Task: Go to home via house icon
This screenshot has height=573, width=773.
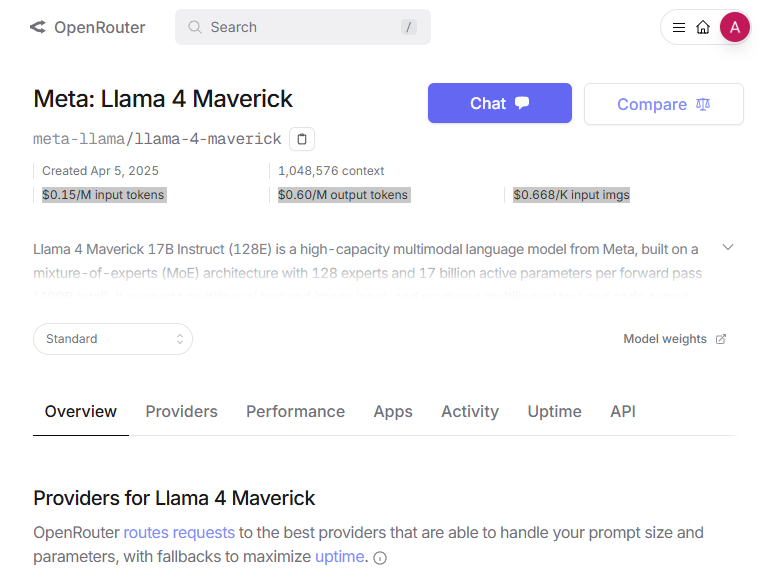Action: (x=703, y=28)
